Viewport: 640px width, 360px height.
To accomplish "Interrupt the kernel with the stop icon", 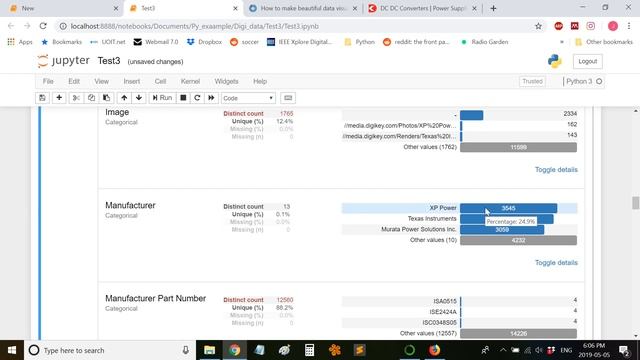I will tap(183, 98).
